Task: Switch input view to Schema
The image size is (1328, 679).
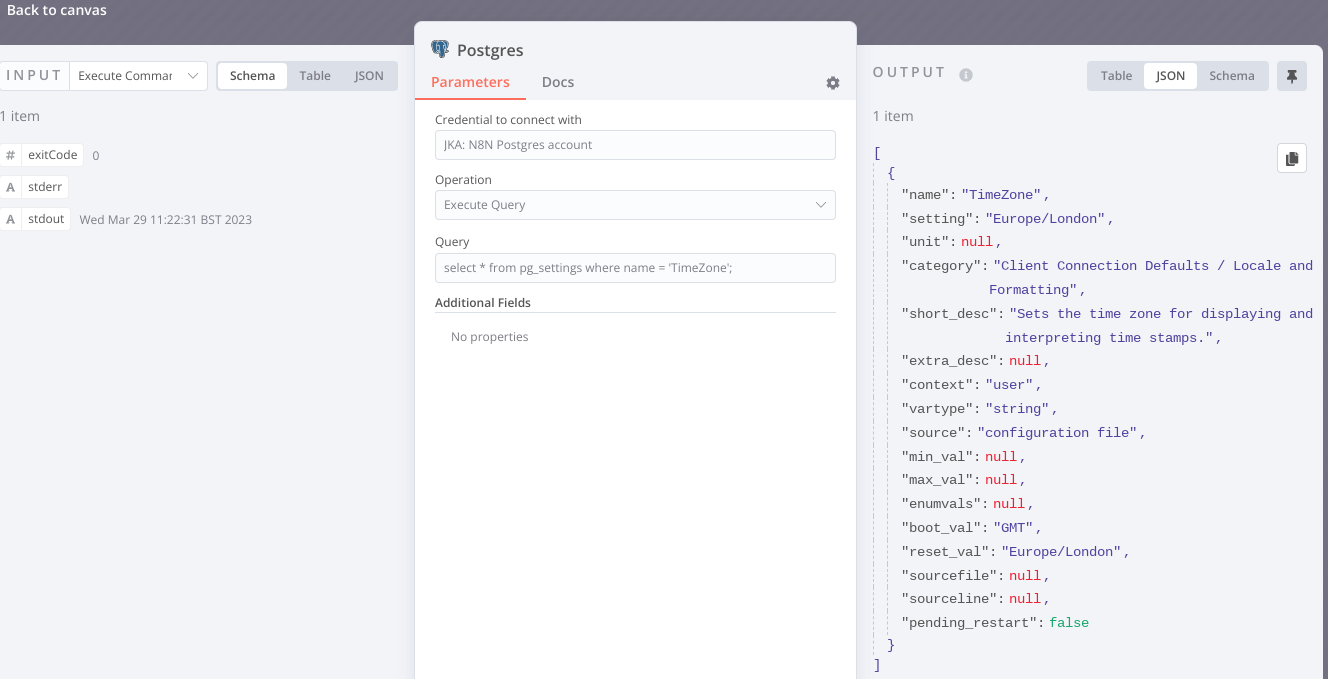Action: pyautogui.click(x=252, y=76)
